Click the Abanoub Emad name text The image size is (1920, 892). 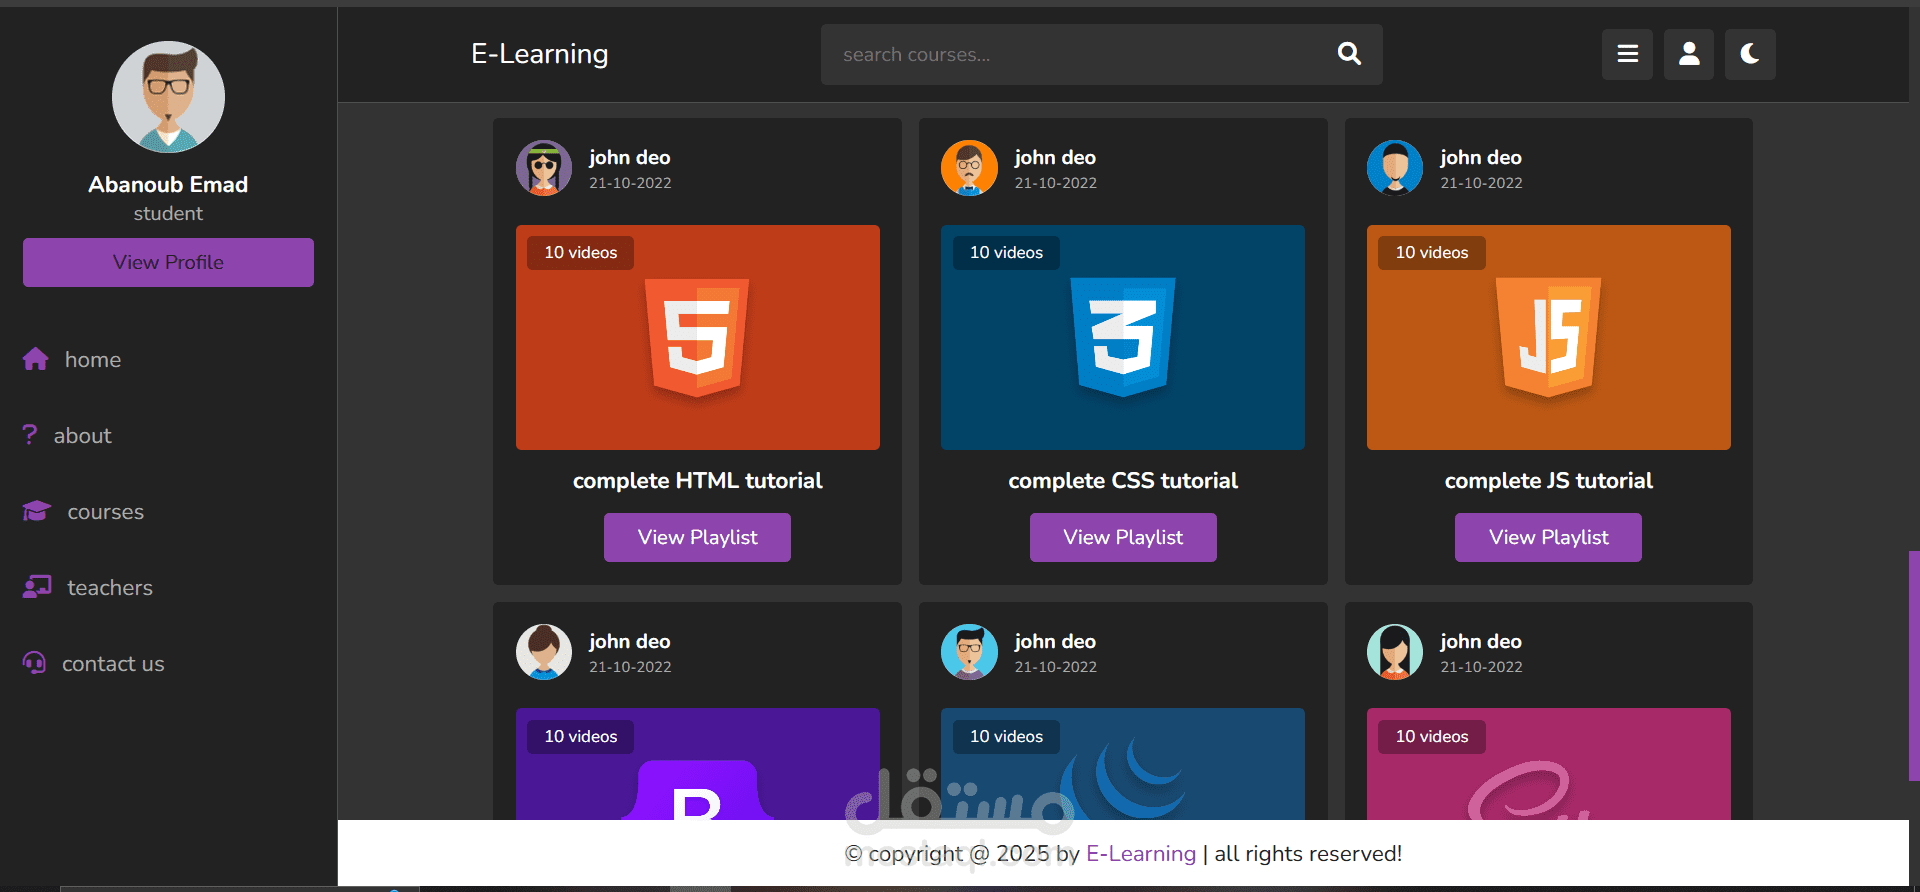coord(168,184)
